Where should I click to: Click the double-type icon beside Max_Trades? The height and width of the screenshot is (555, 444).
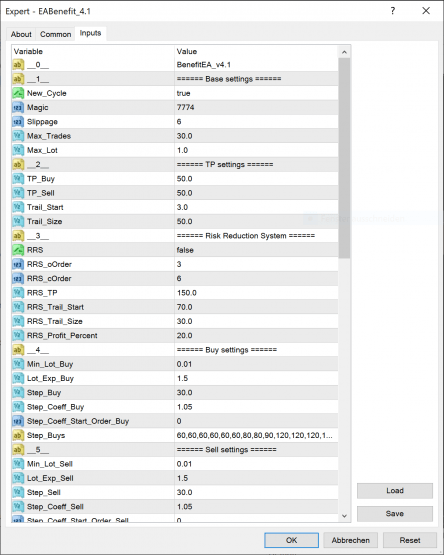18,136
